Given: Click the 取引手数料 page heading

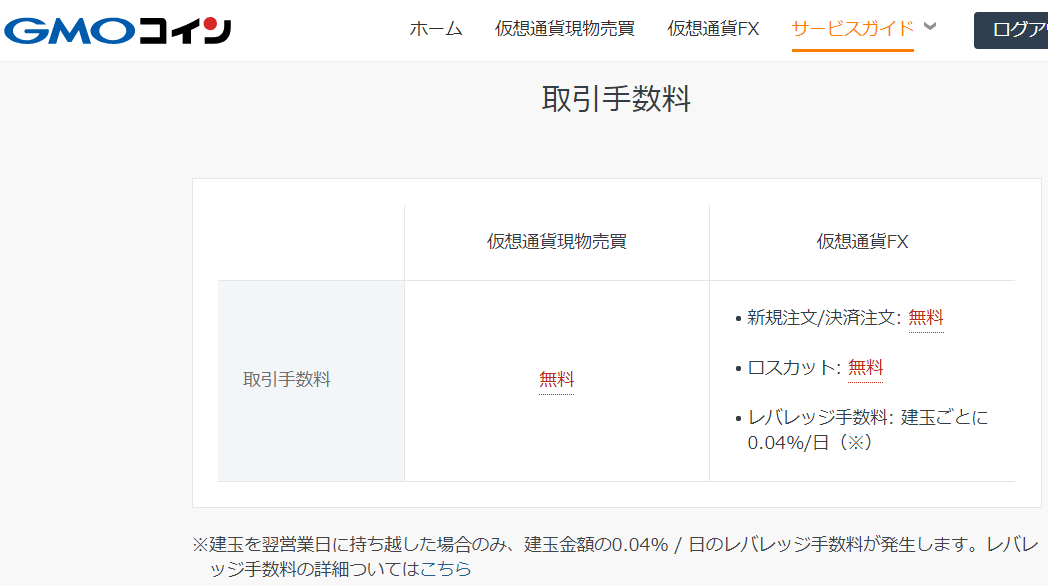Looking at the screenshot, I should pos(616,99).
